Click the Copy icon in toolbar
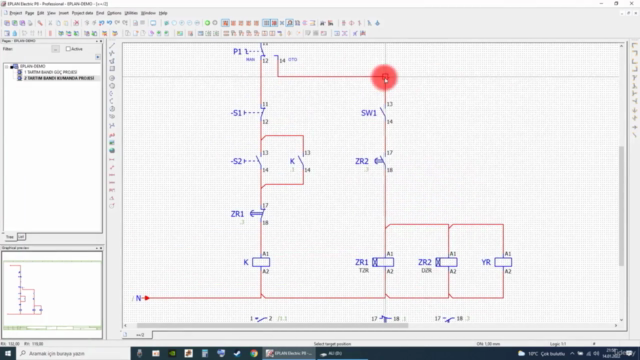640x360 pixels. point(58,23)
